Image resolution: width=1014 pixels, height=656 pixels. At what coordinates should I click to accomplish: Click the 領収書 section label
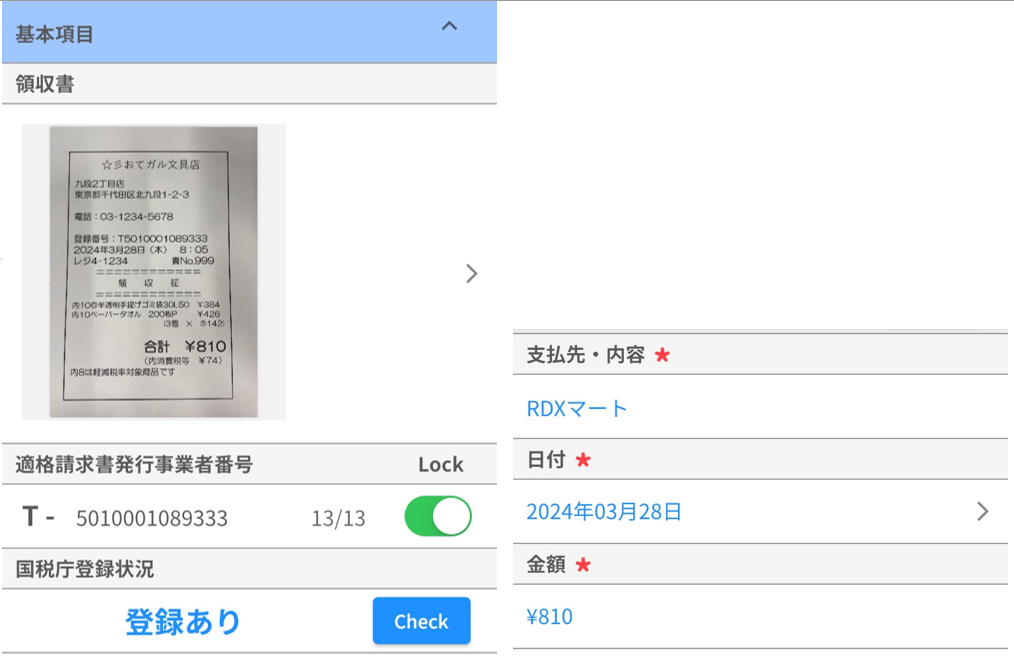click(45, 84)
